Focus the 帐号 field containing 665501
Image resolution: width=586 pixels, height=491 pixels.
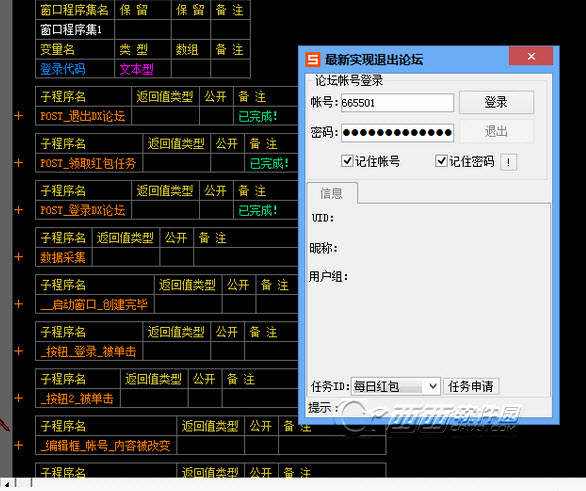coord(397,102)
